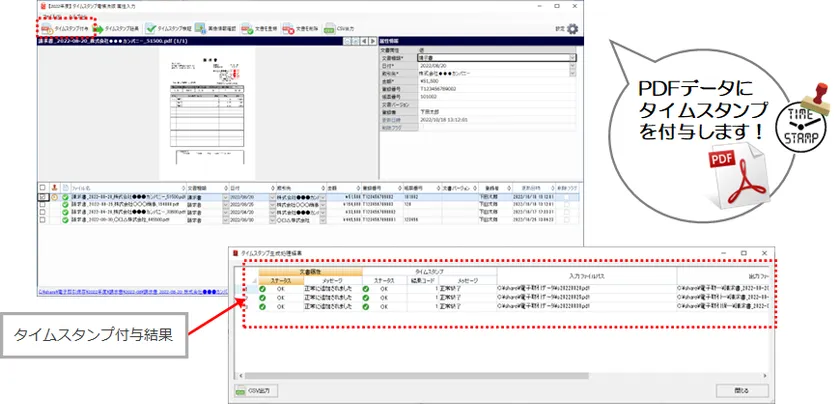Check the first file row checkbox
The height and width of the screenshot is (404, 840).
pyautogui.click(x=42, y=197)
